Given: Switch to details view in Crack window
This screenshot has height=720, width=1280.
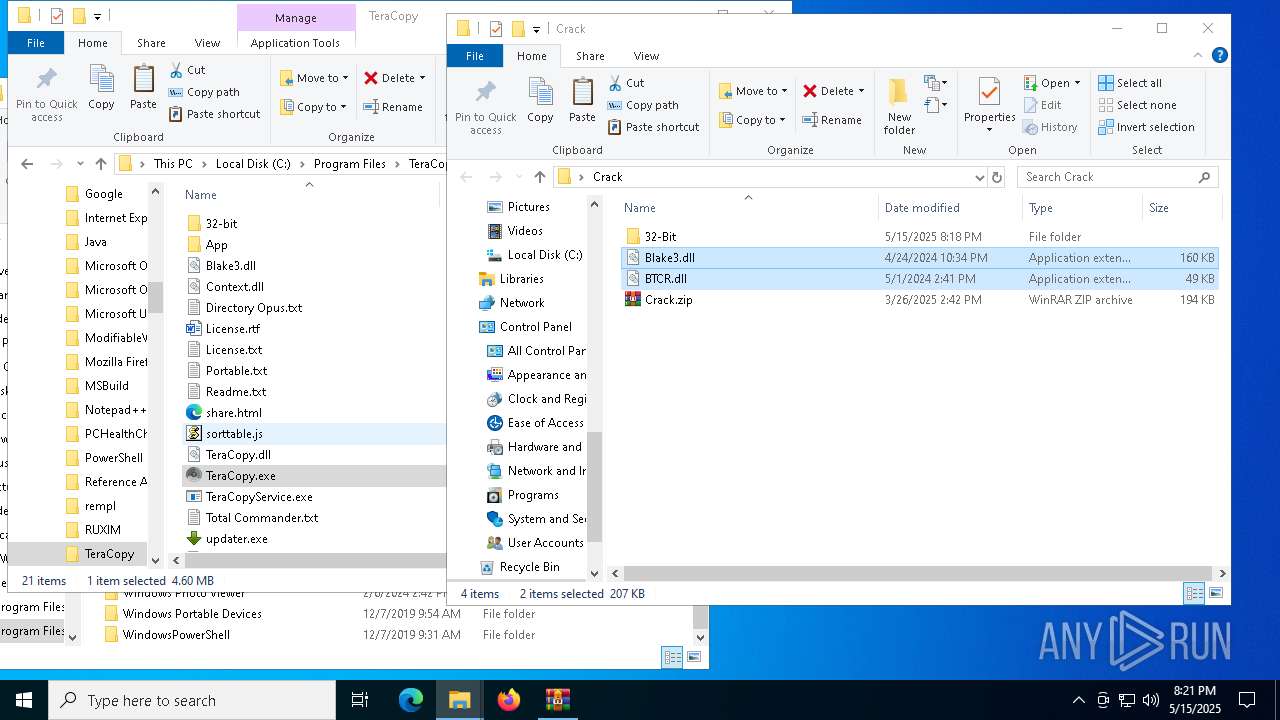Looking at the screenshot, I should click(1195, 593).
